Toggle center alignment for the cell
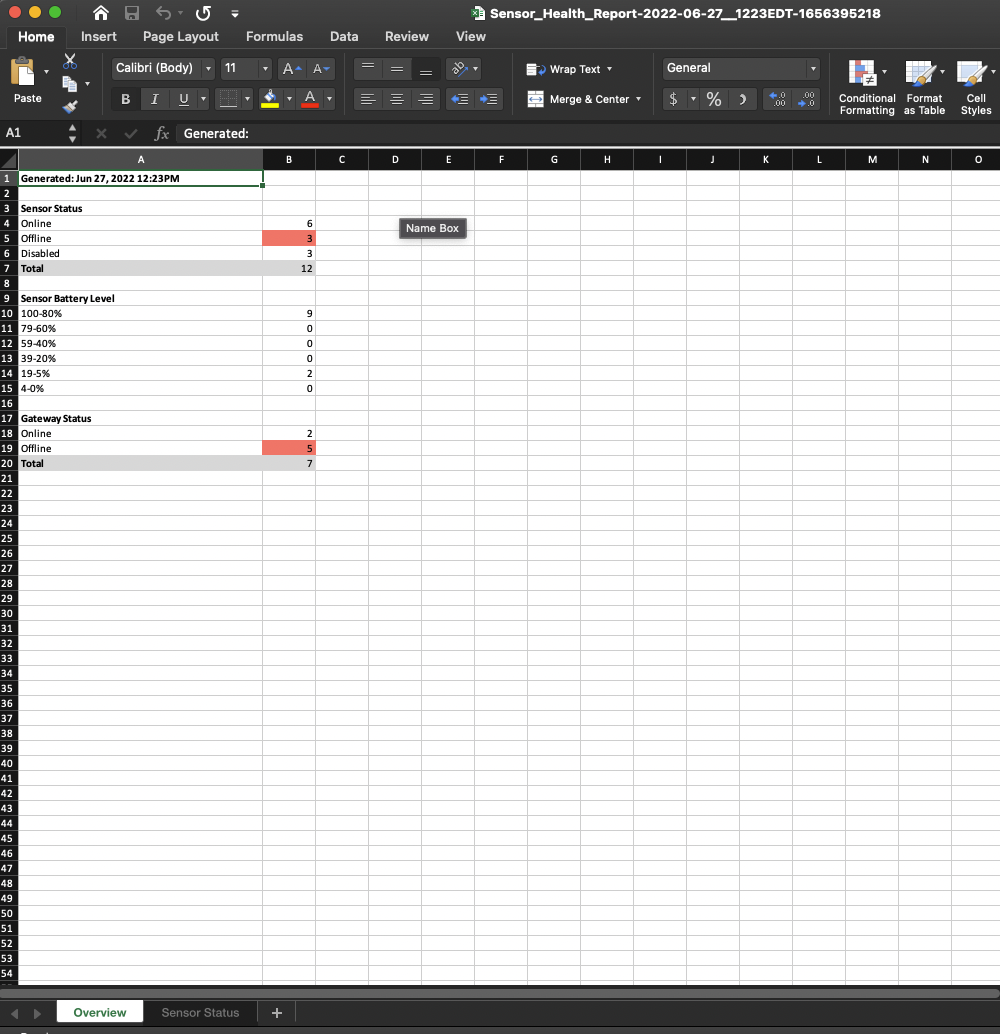The width and height of the screenshot is (1000, 1034). (397, 99)
